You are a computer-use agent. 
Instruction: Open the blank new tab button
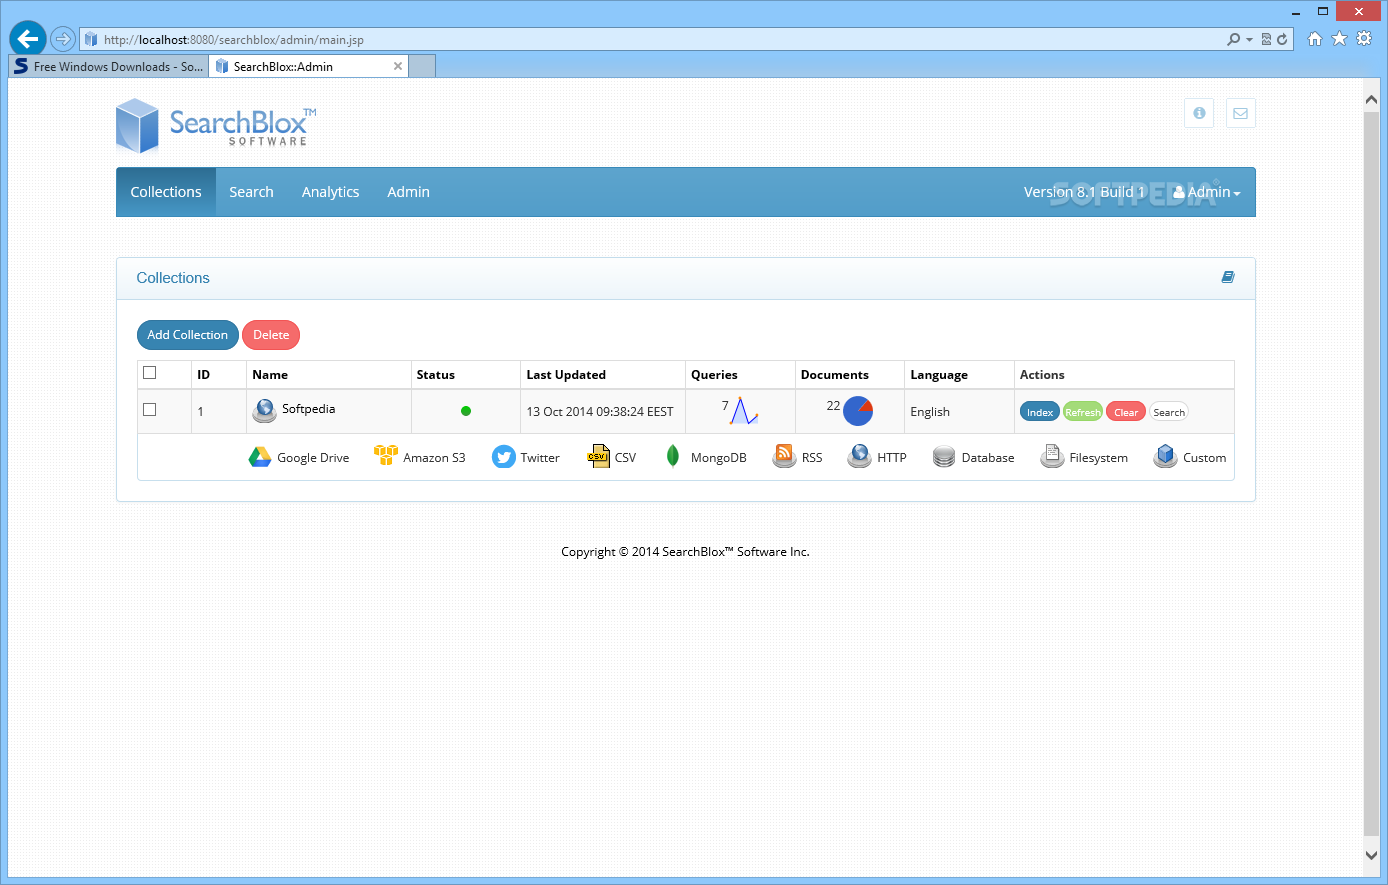[x=423, y=66]
